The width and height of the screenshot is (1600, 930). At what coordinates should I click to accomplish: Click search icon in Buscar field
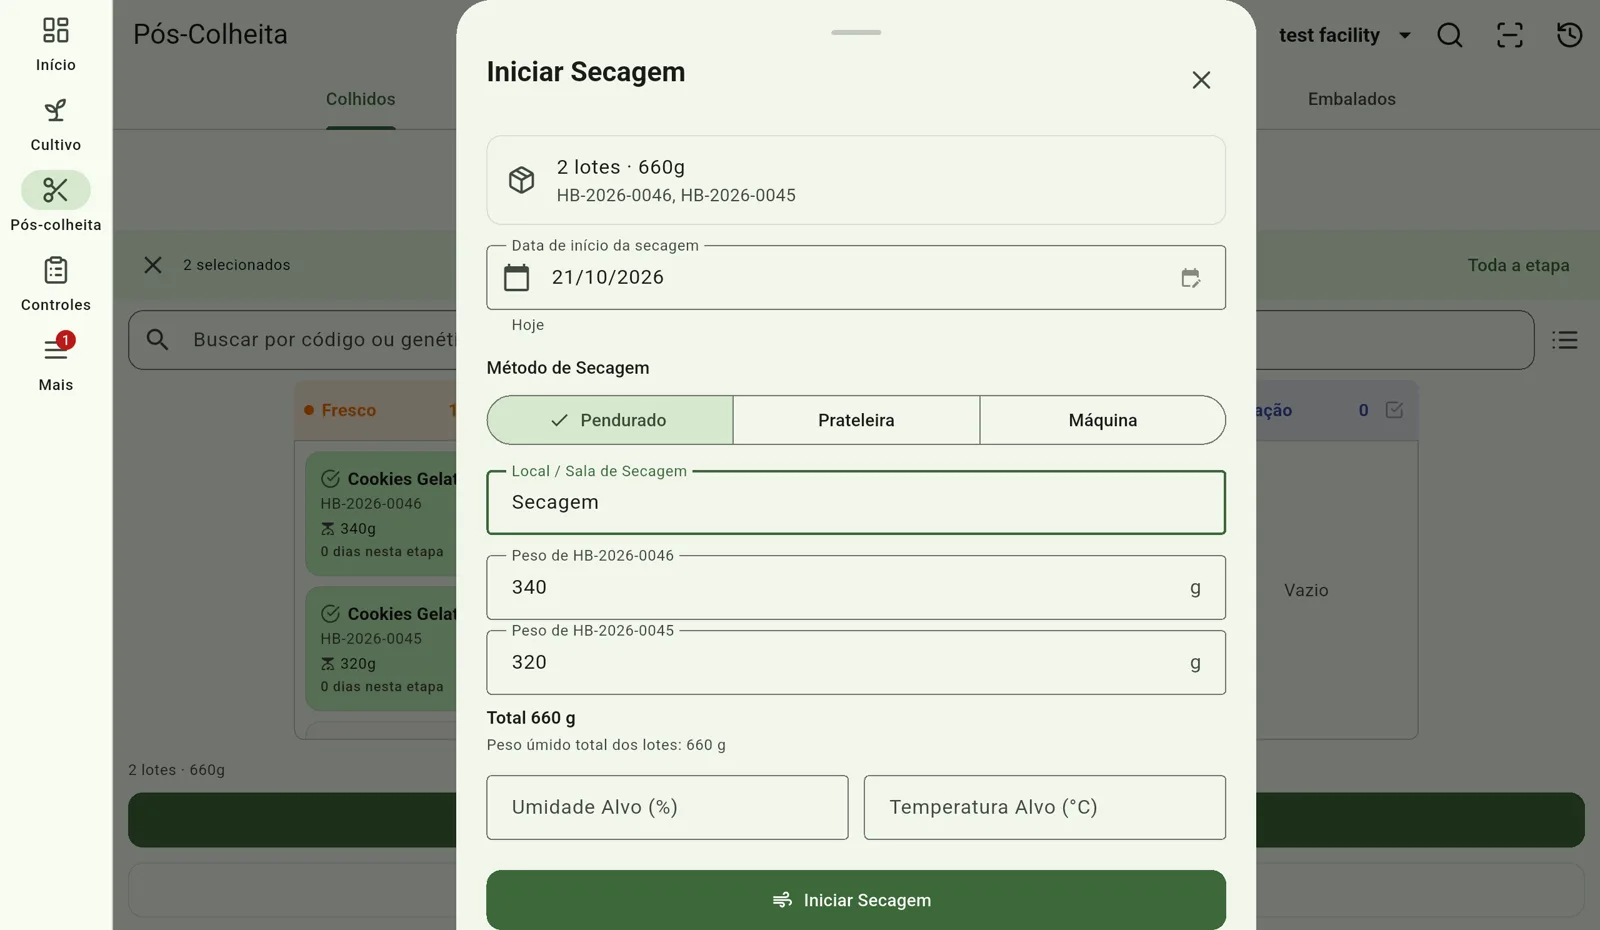[x=157, y=340]
